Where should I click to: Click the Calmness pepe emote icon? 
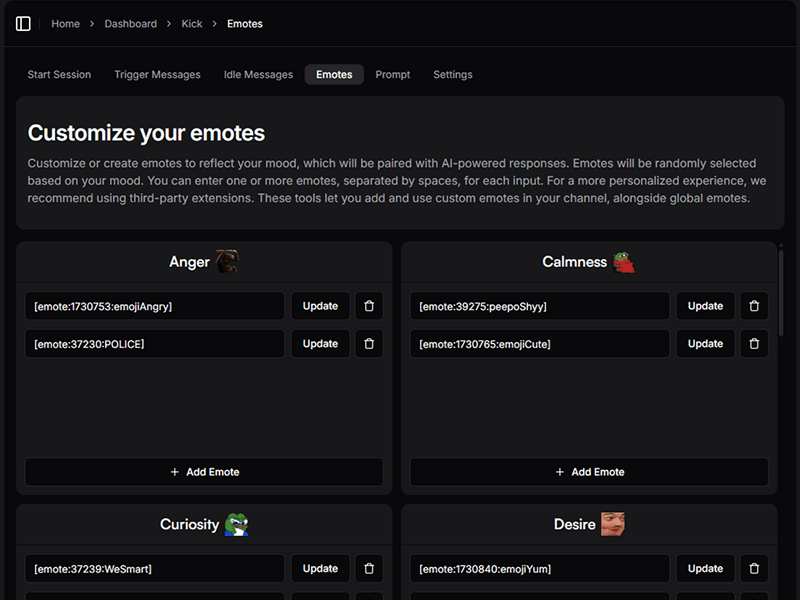click(x=624, y=261)
